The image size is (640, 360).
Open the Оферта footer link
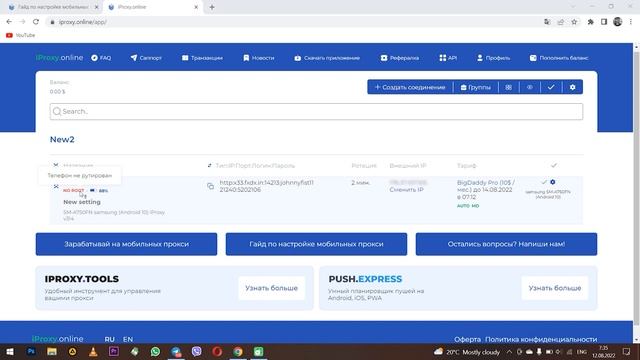coord(467,339)
